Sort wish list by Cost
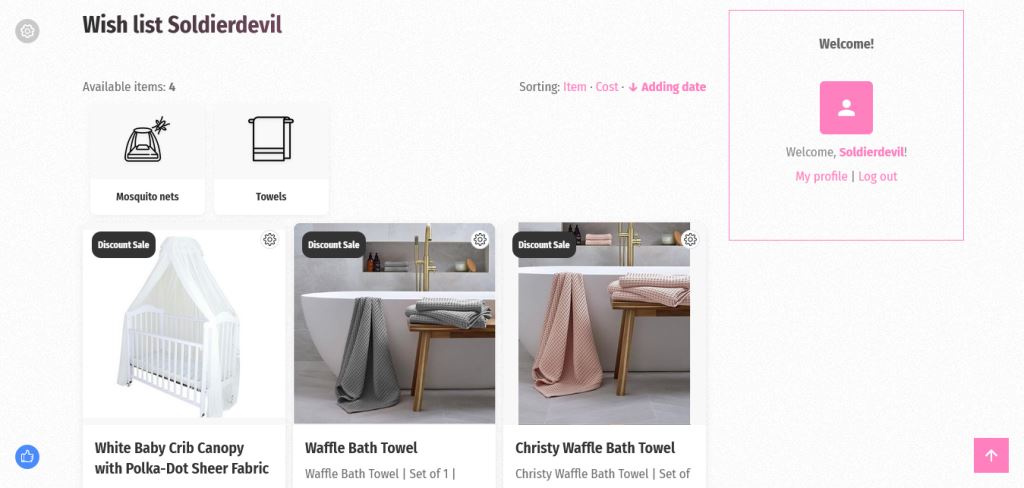The height and width of the screenshot is (488, 1024). tap(607, 87)
